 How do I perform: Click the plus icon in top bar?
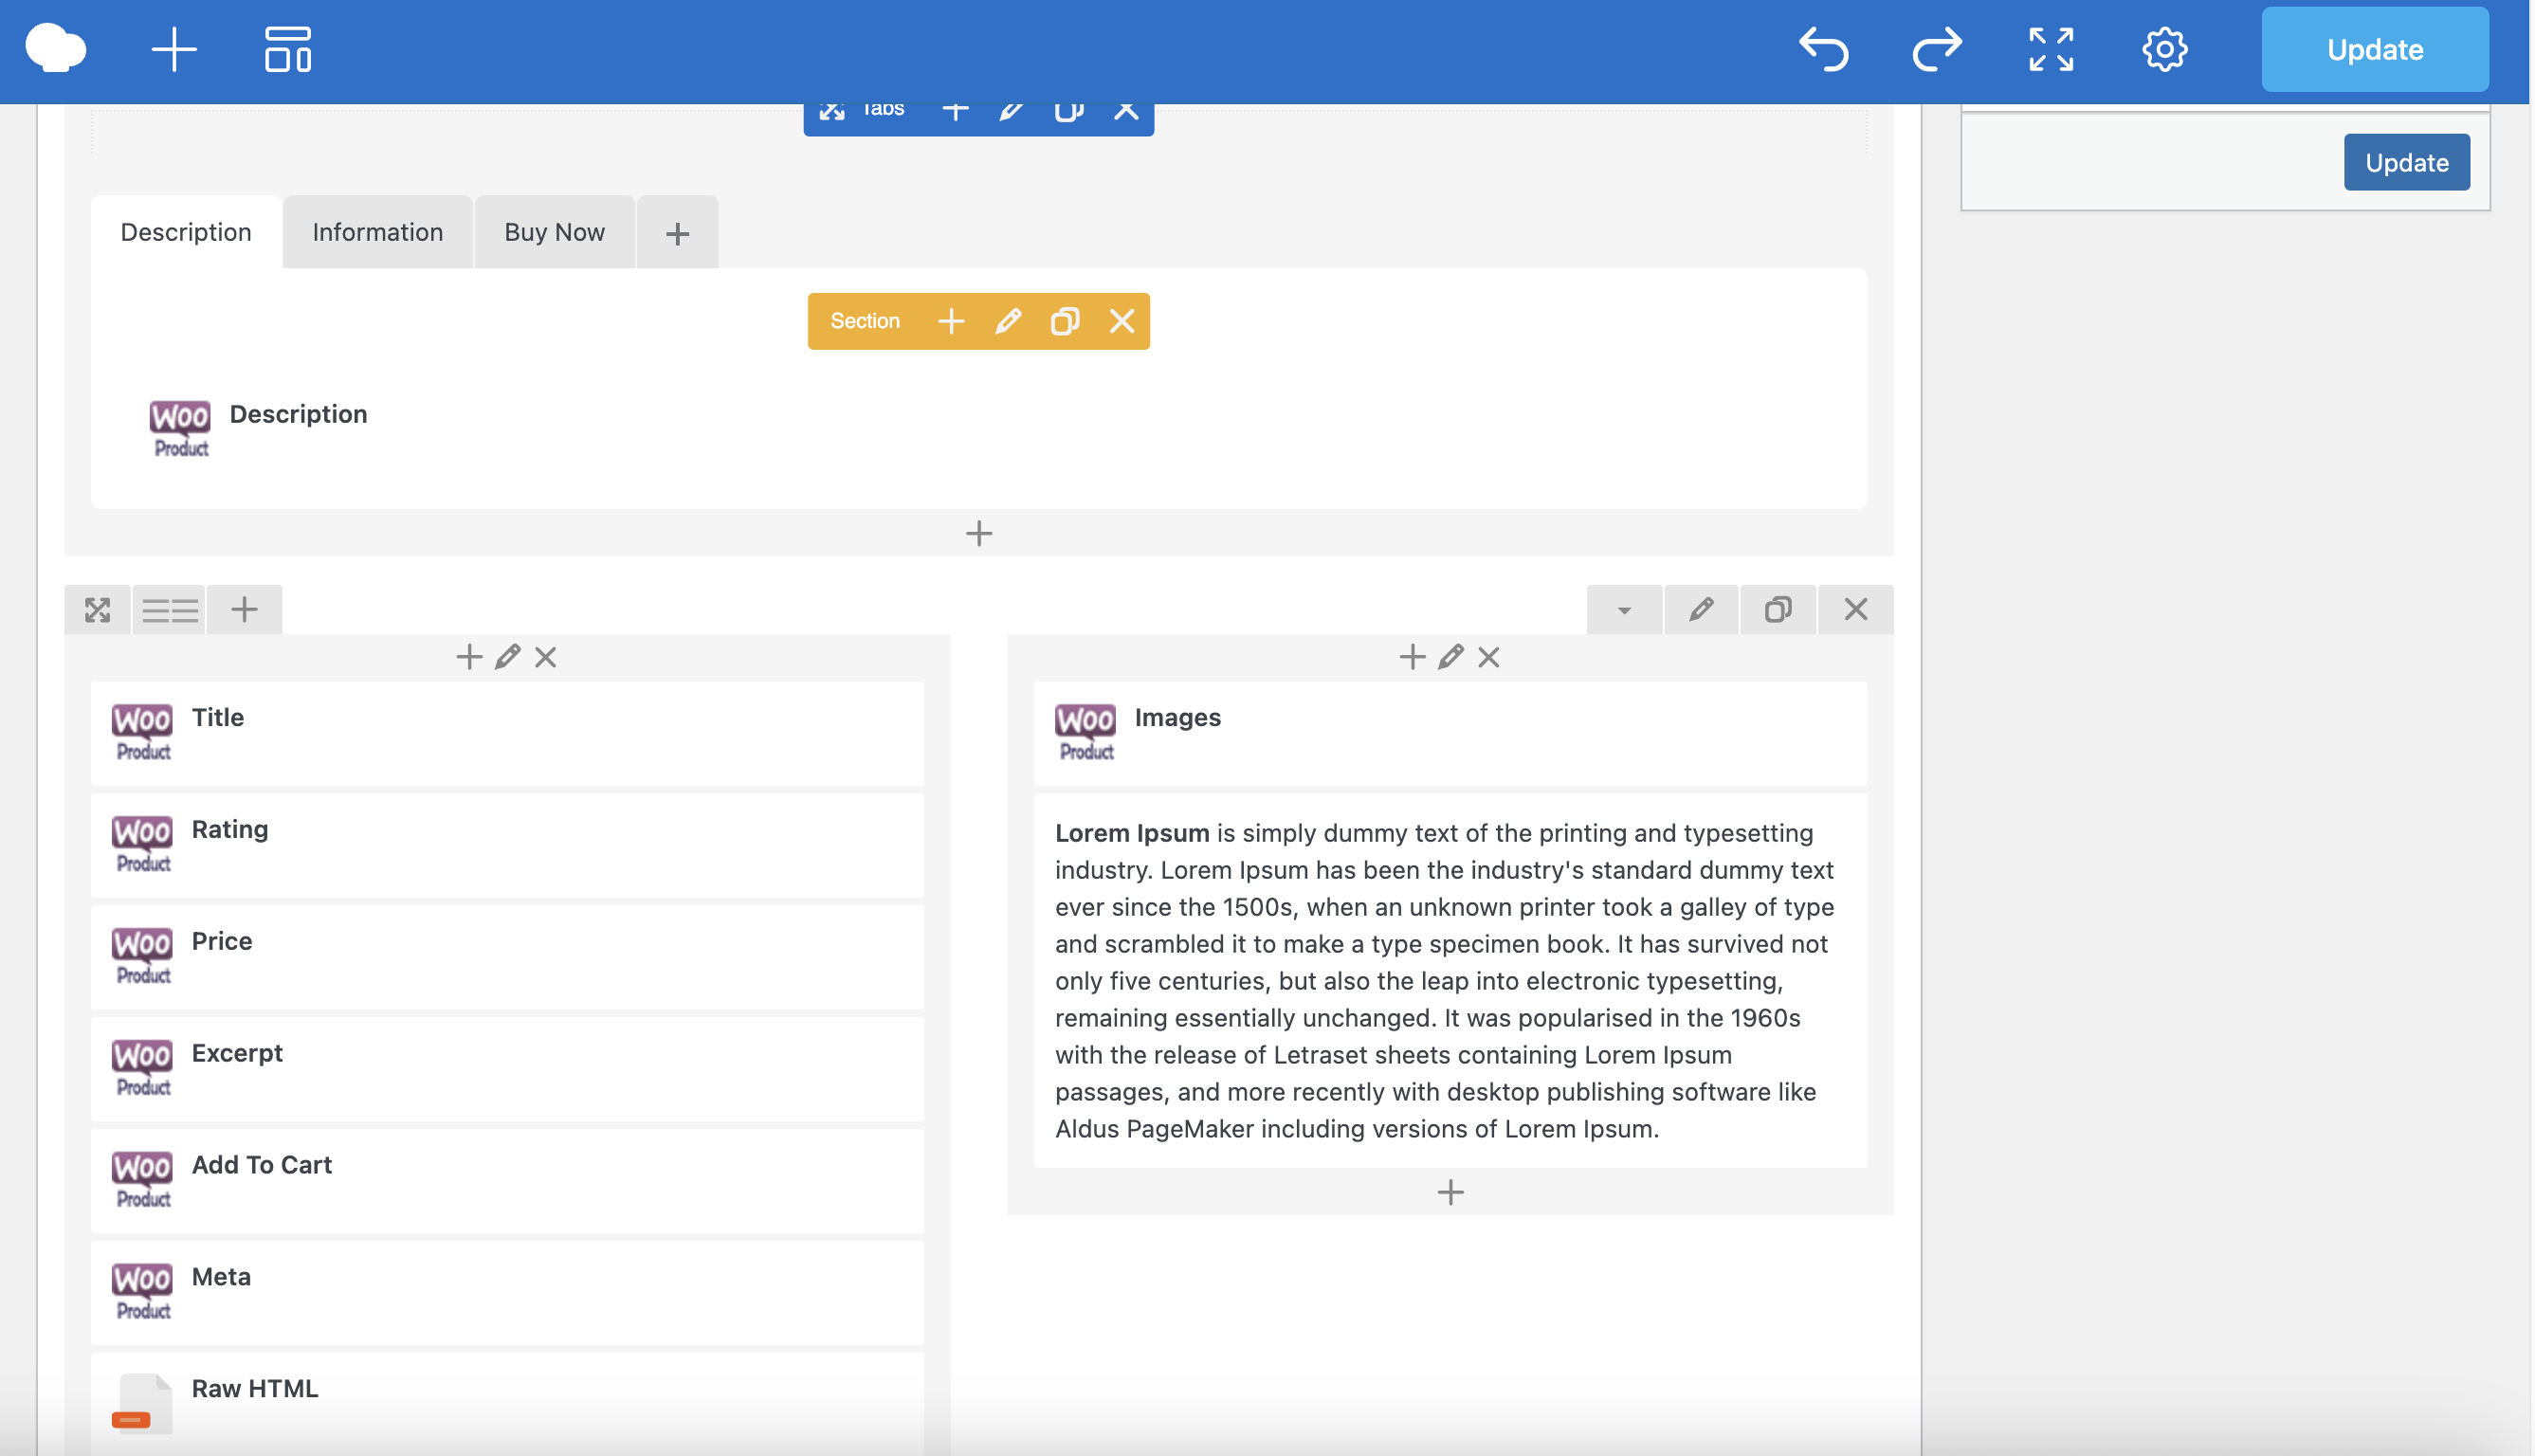(x=174, y=49)
